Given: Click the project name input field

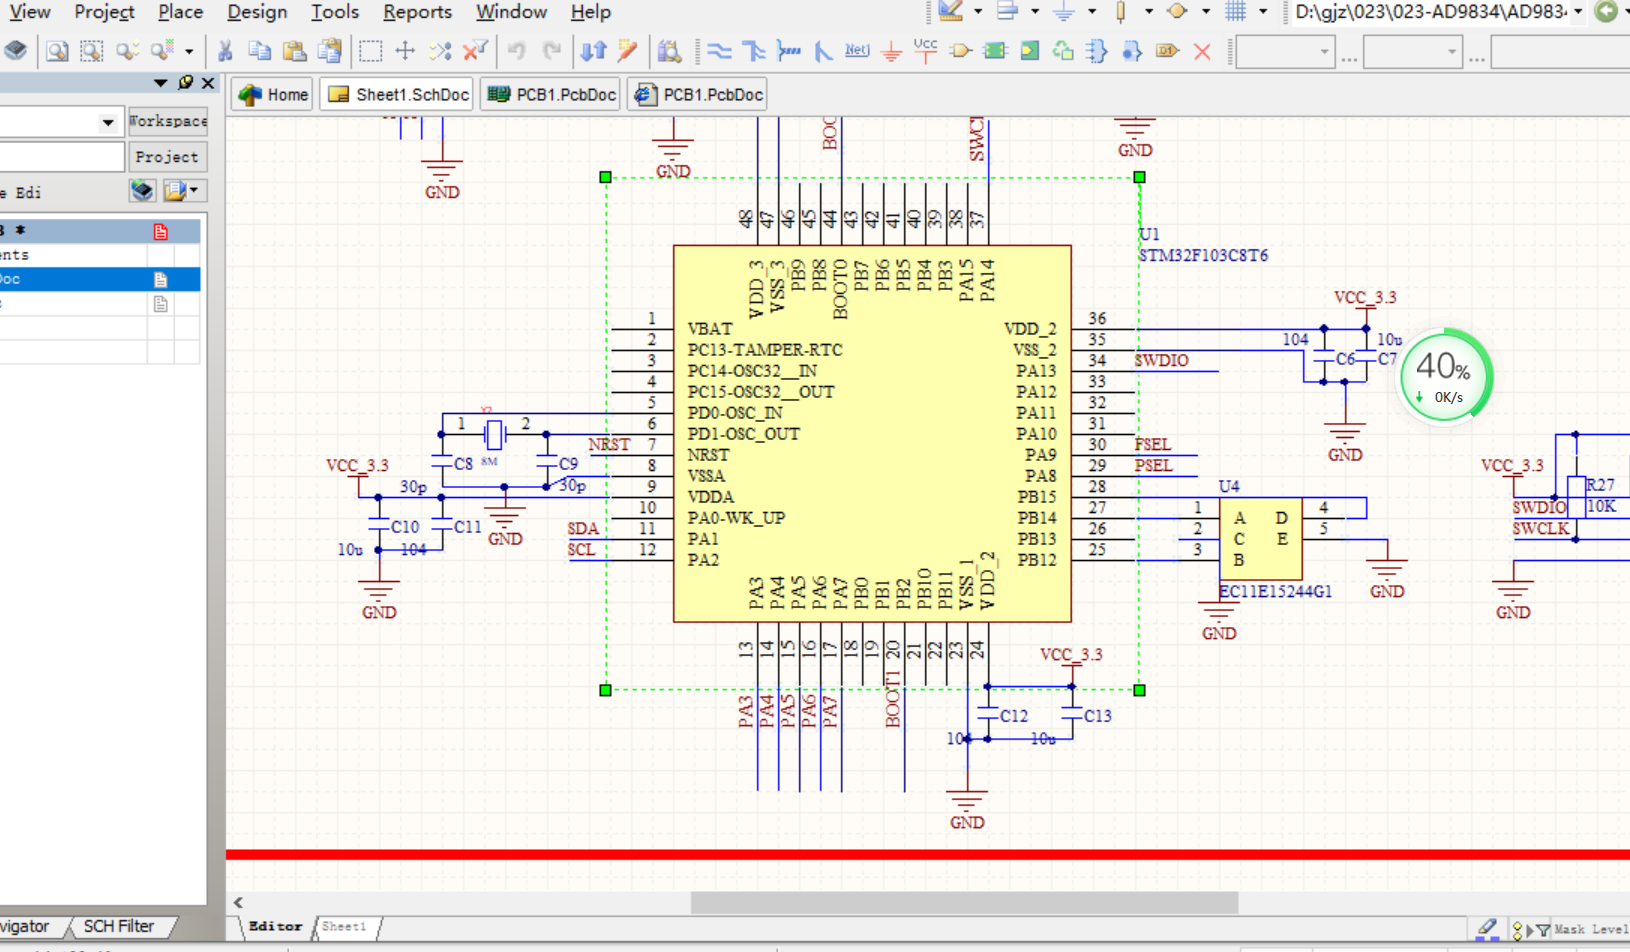Looking at the screenshot, I should click(x=60, y=157).
